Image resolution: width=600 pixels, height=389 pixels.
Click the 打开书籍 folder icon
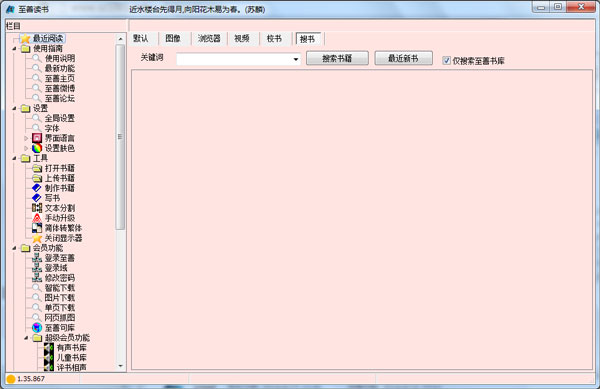click(x=37, y=168)
